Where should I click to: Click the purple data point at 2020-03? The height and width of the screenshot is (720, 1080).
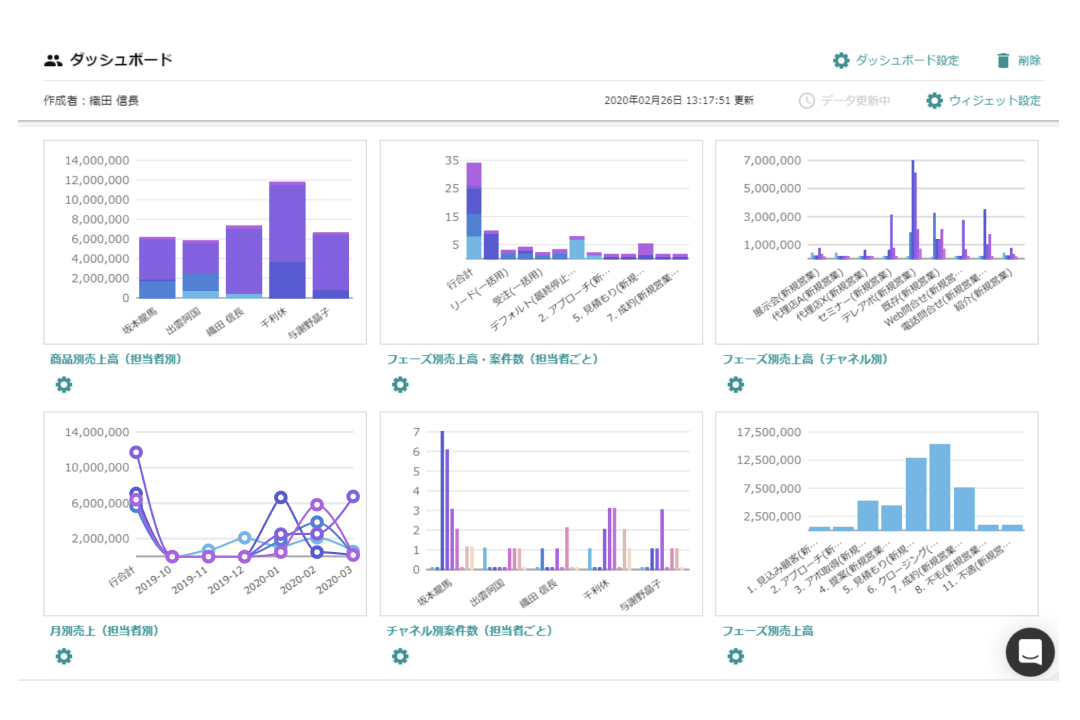tap(353, 496)
